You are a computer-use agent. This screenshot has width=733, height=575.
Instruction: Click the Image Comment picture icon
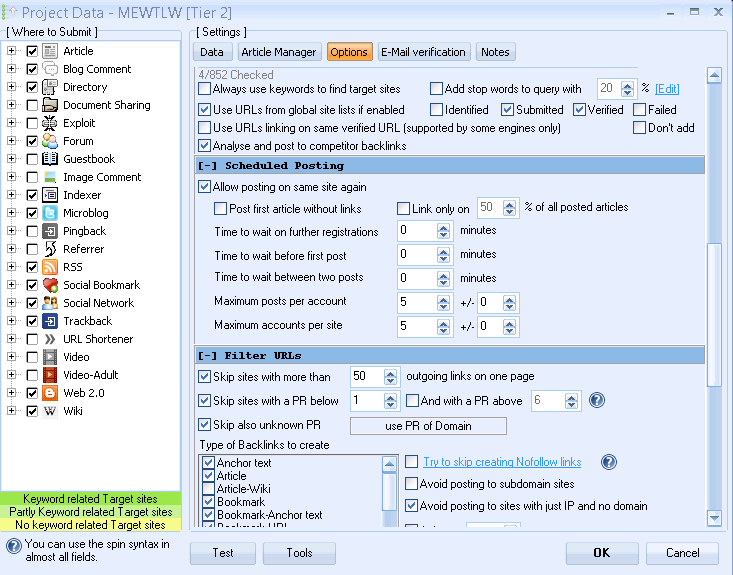[50, 177]
